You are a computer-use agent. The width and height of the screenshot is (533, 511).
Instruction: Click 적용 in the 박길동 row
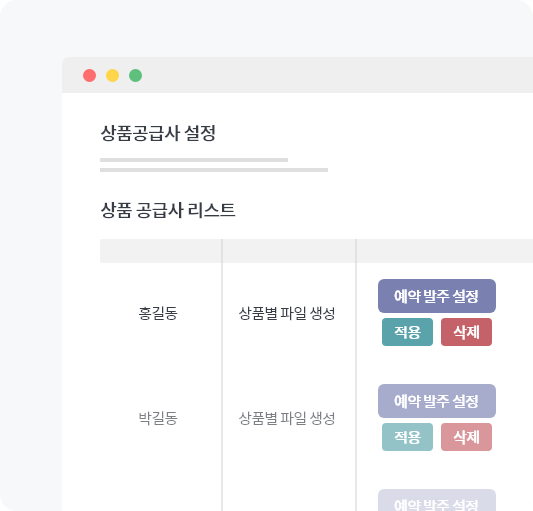(408, 437)
